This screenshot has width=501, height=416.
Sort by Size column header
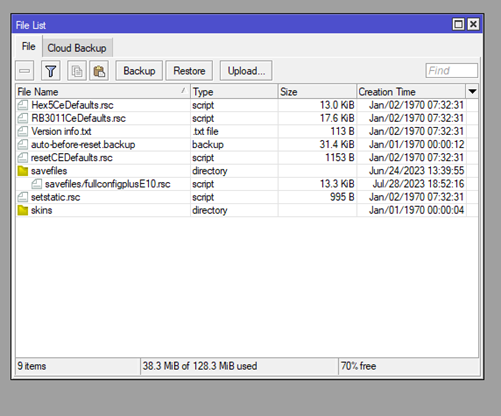317,92
